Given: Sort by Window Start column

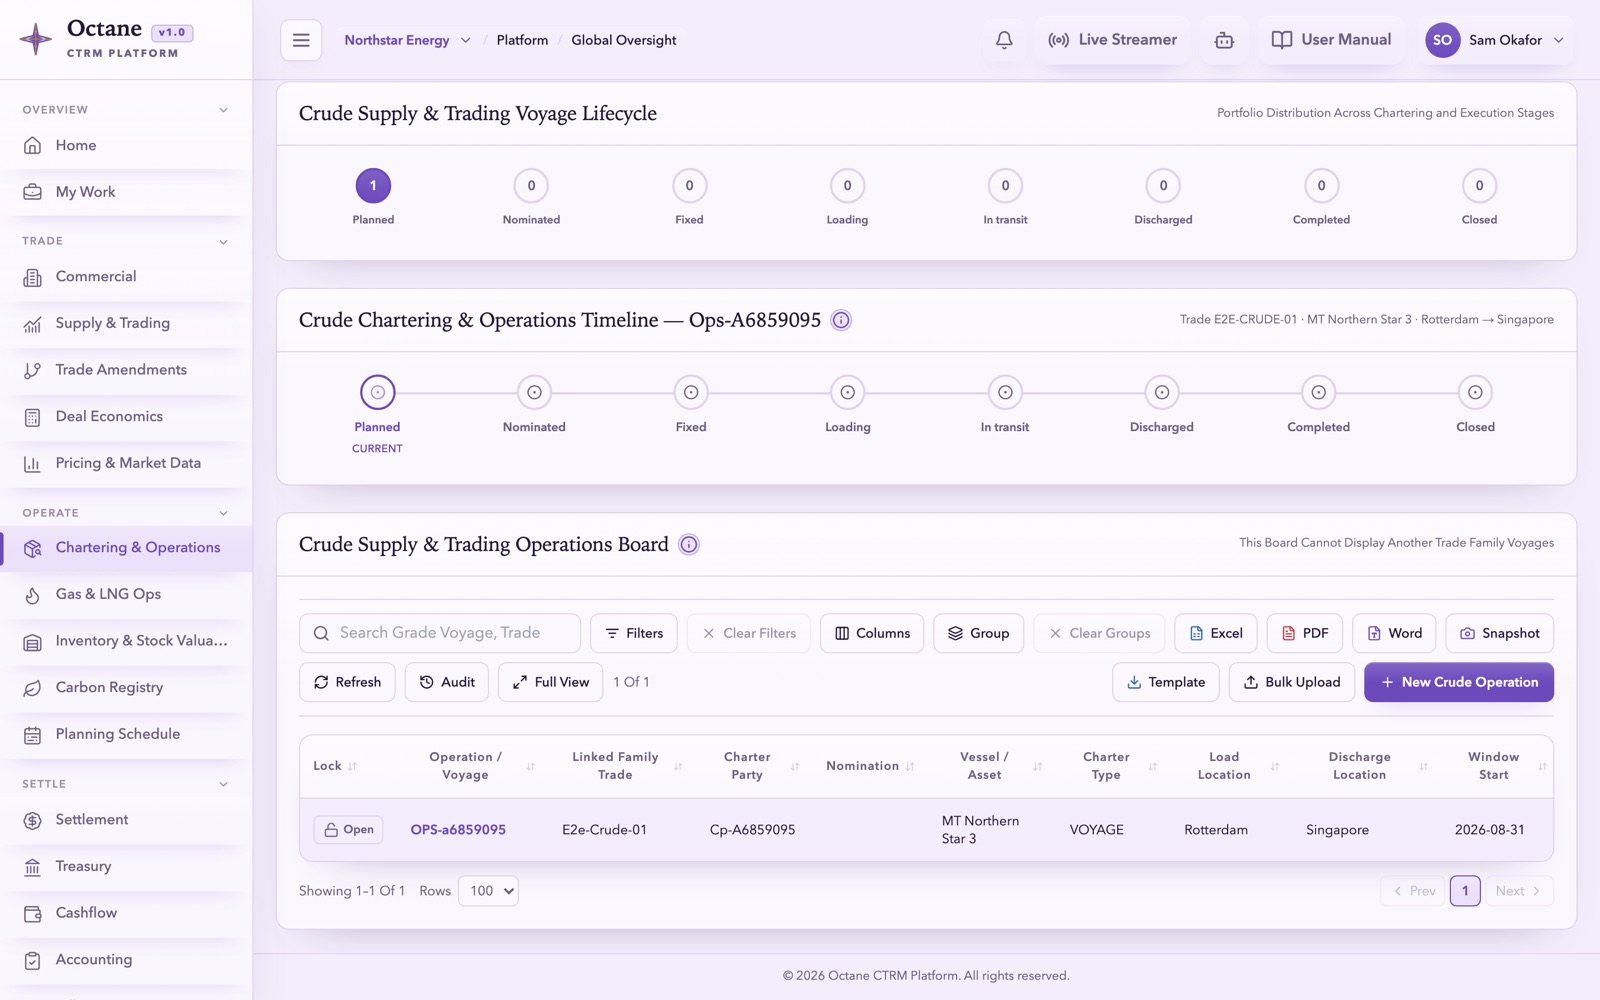Looking at the screenshot, I should tap(1542, 766).
